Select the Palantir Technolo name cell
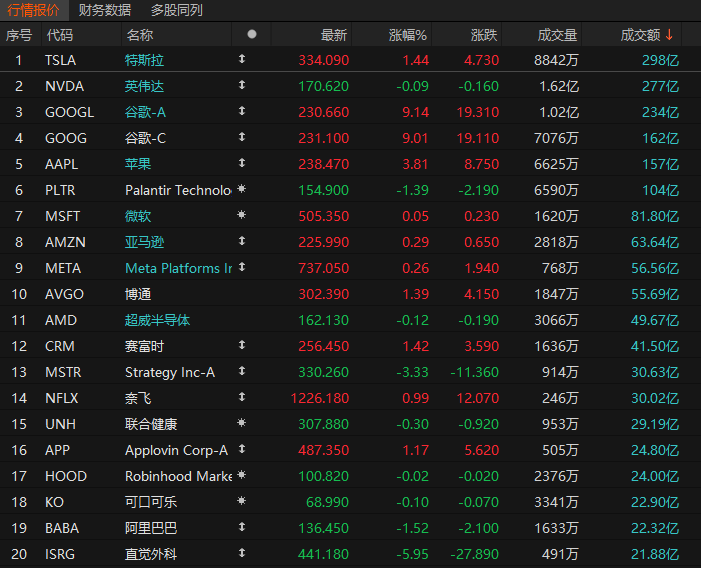 click(x=178, y=190)
